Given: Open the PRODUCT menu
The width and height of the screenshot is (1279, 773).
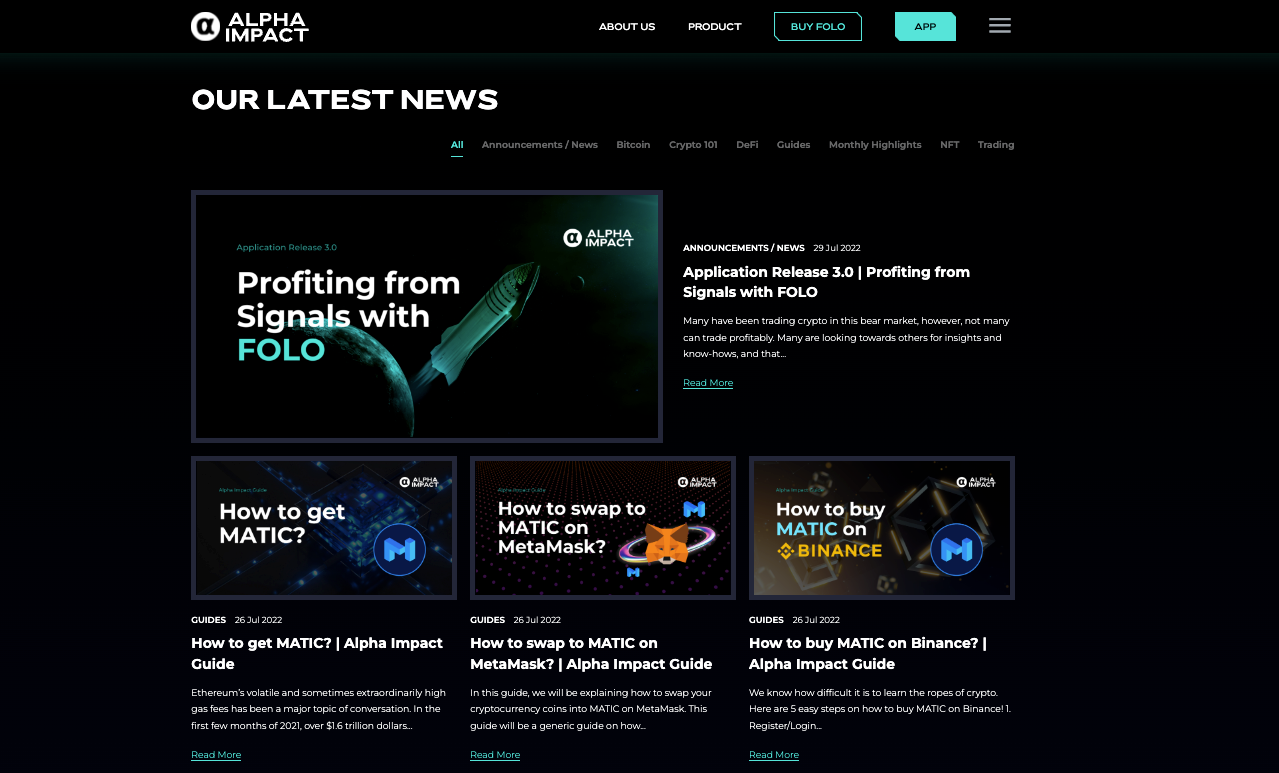Looking at the screenshot, I should pyautogui.click(x=715, y=27).
